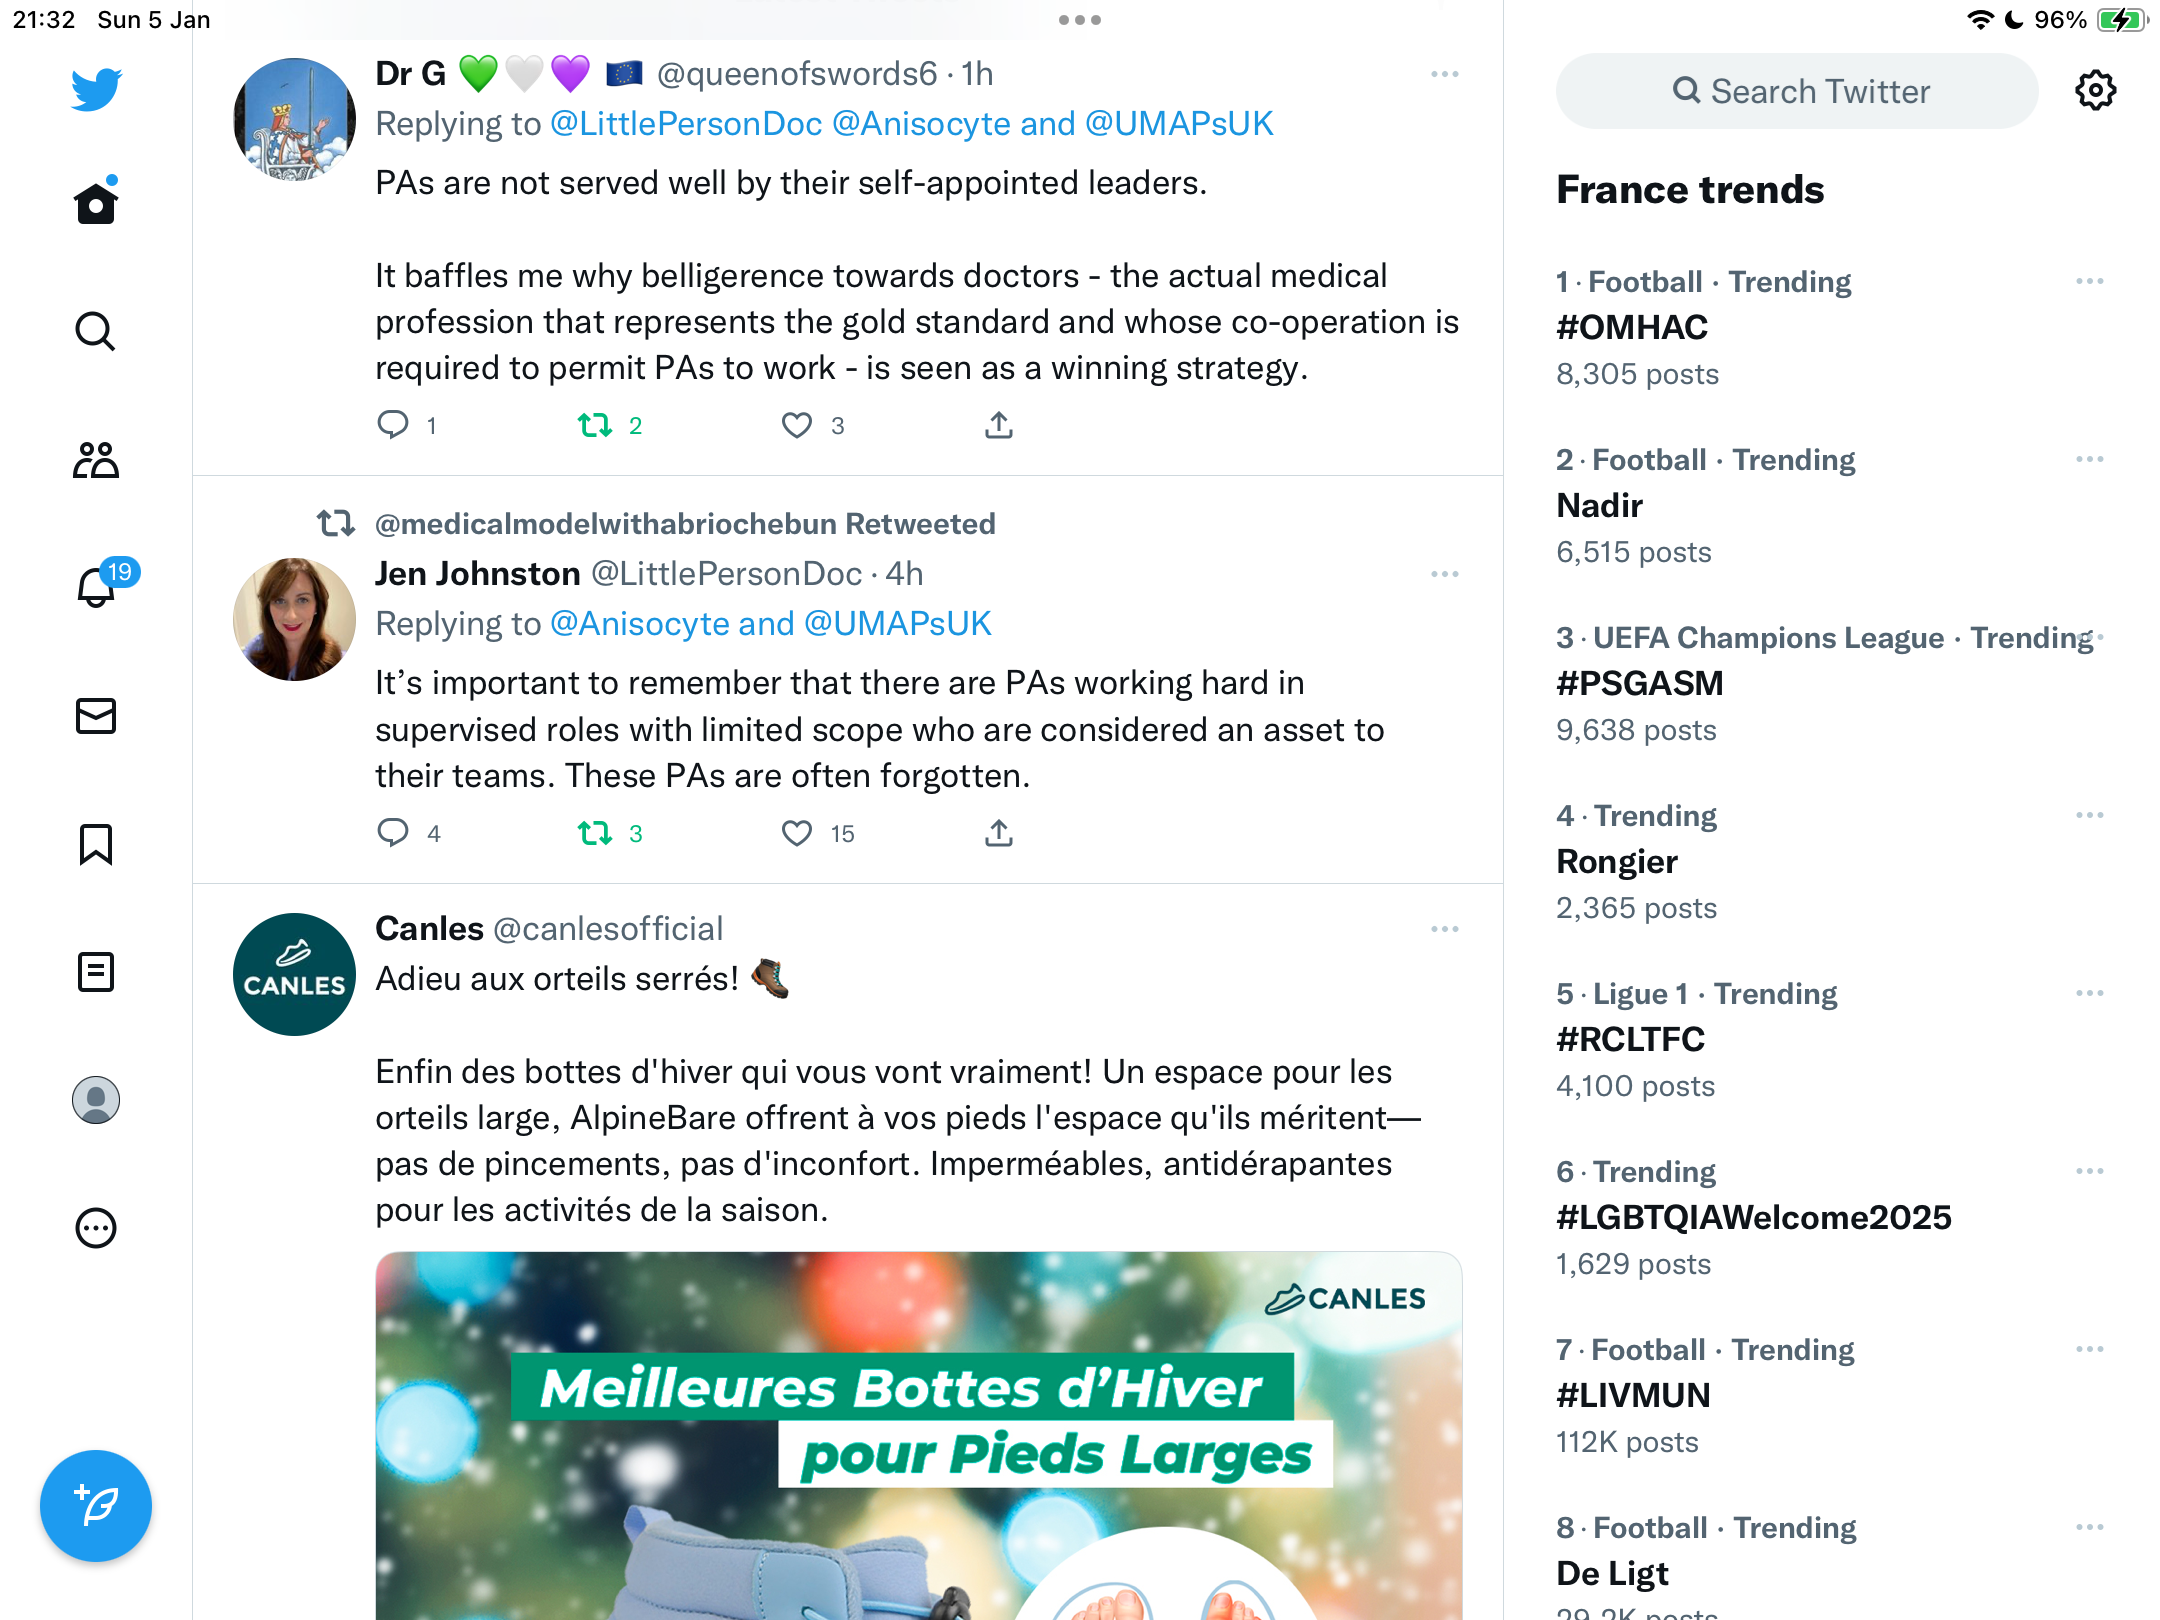2160x1620 pixels.
Task: Open trends settings gear
Action: point(2095,91)
